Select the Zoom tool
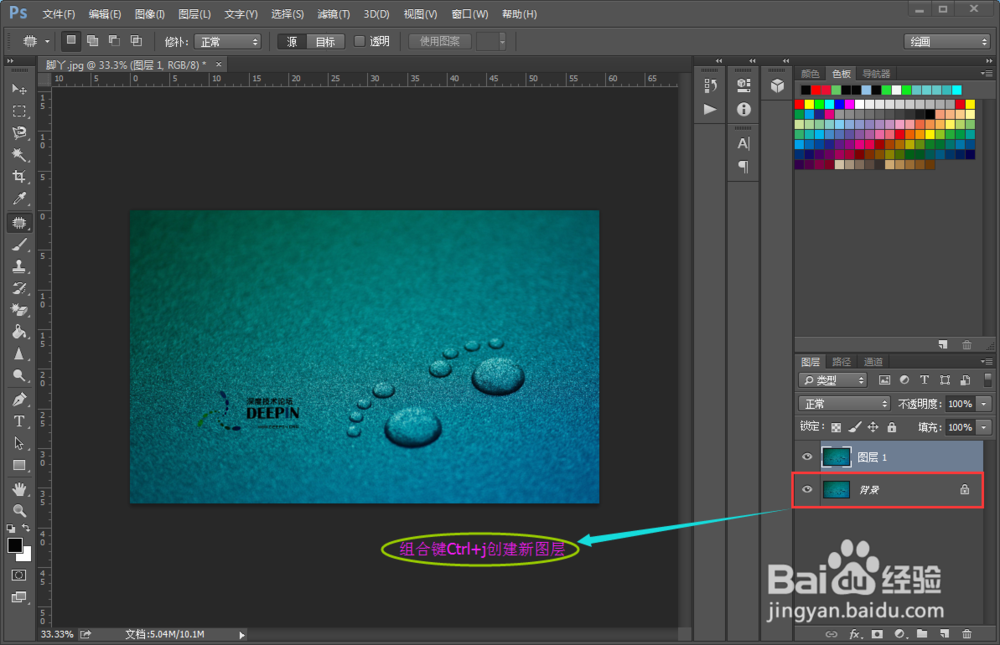This screenshot has height=645, width=1000. pos(19,510)
